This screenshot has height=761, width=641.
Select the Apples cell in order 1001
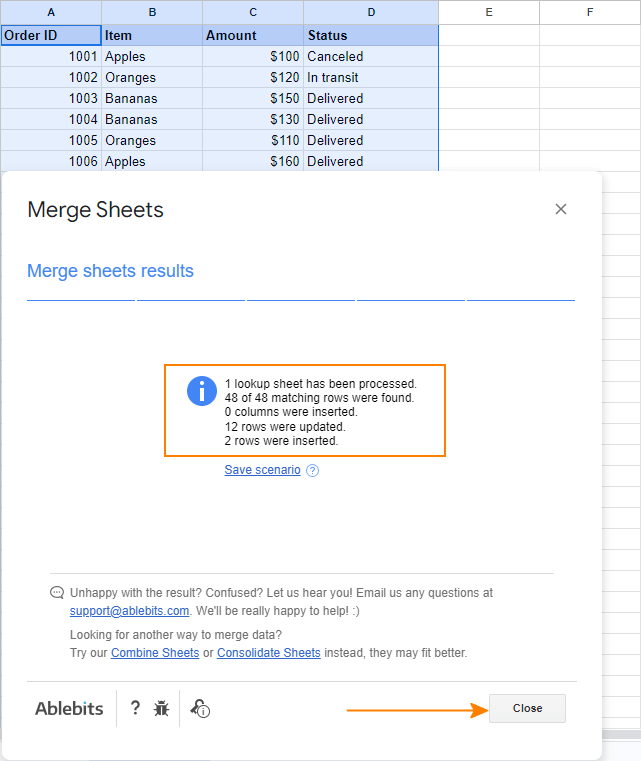click(152, 56)
